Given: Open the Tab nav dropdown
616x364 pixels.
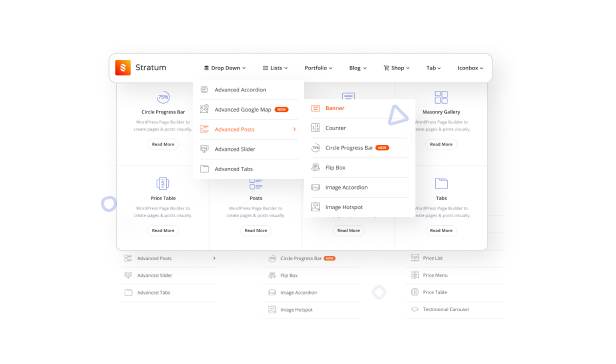Looking at the screenshot, I should [x=433, y=68].
